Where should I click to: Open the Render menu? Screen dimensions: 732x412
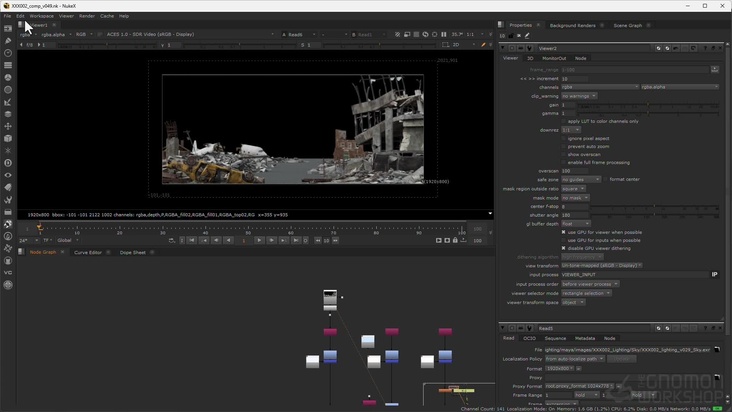tap(86, 16)
